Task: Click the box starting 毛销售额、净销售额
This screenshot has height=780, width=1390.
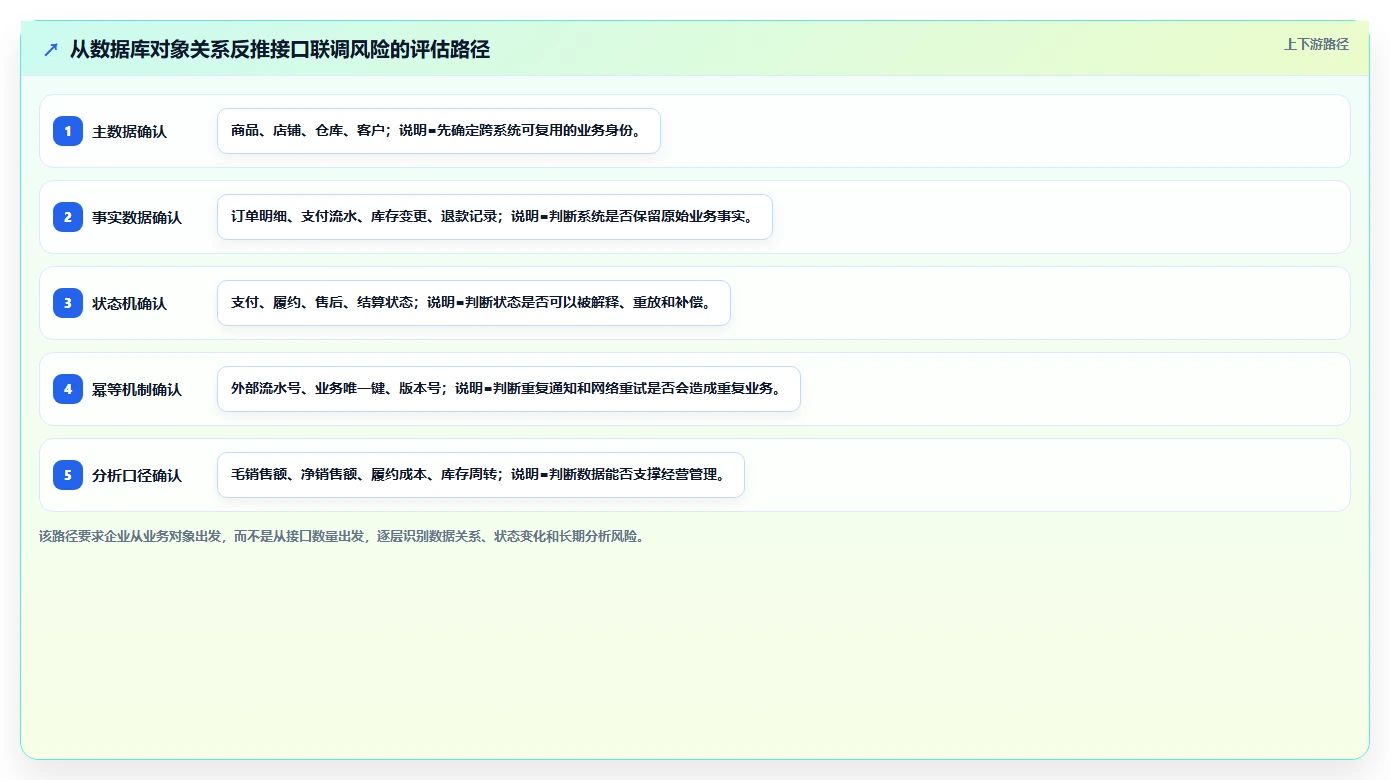Action: [x=481, y=475]
